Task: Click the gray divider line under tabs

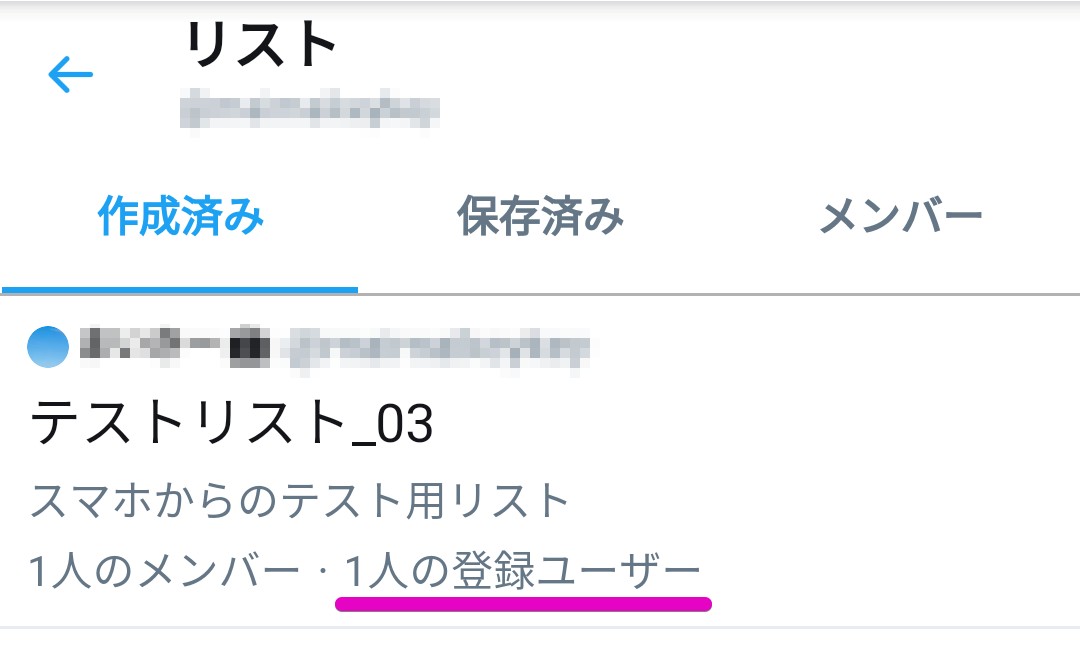Action: click(719, 294)
